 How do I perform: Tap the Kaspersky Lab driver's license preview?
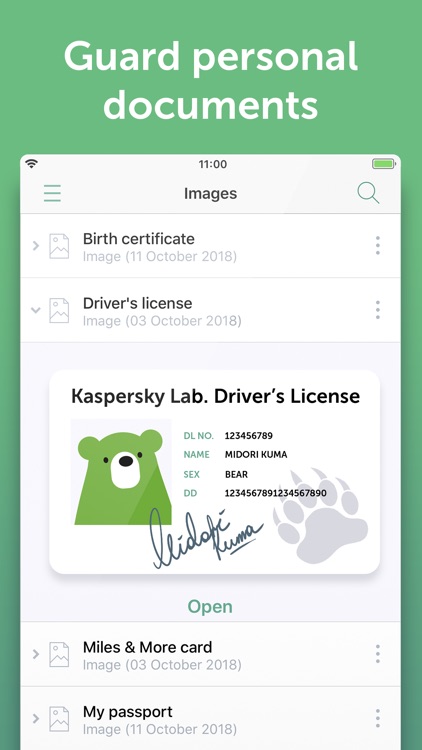tap(214, 472)
